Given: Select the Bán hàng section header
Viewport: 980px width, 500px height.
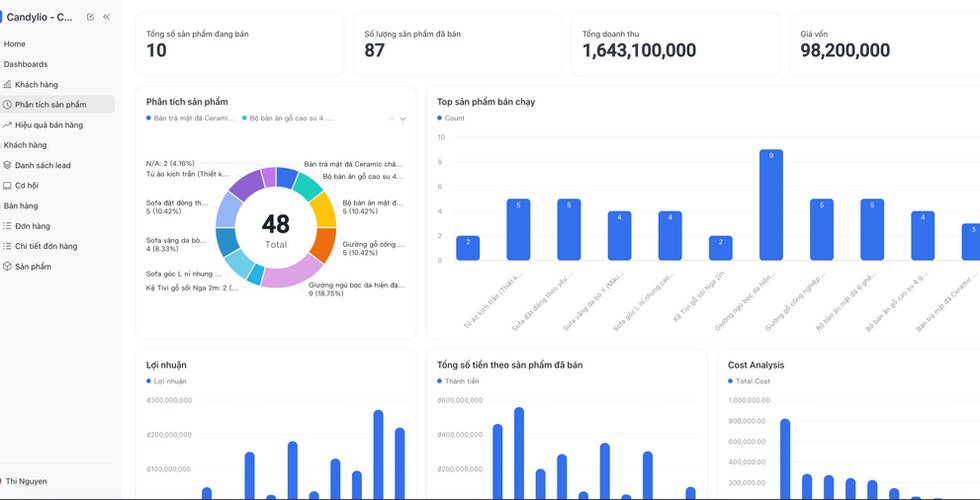Looking at the screenshot, I should click(x=21, y=206).
